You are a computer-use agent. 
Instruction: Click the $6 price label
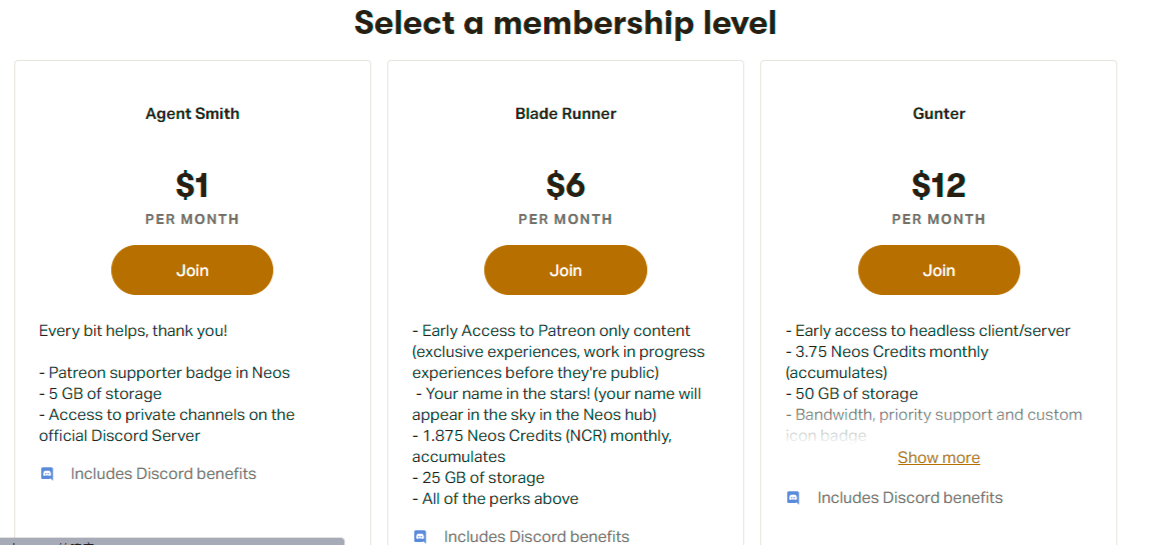[565, 185]
